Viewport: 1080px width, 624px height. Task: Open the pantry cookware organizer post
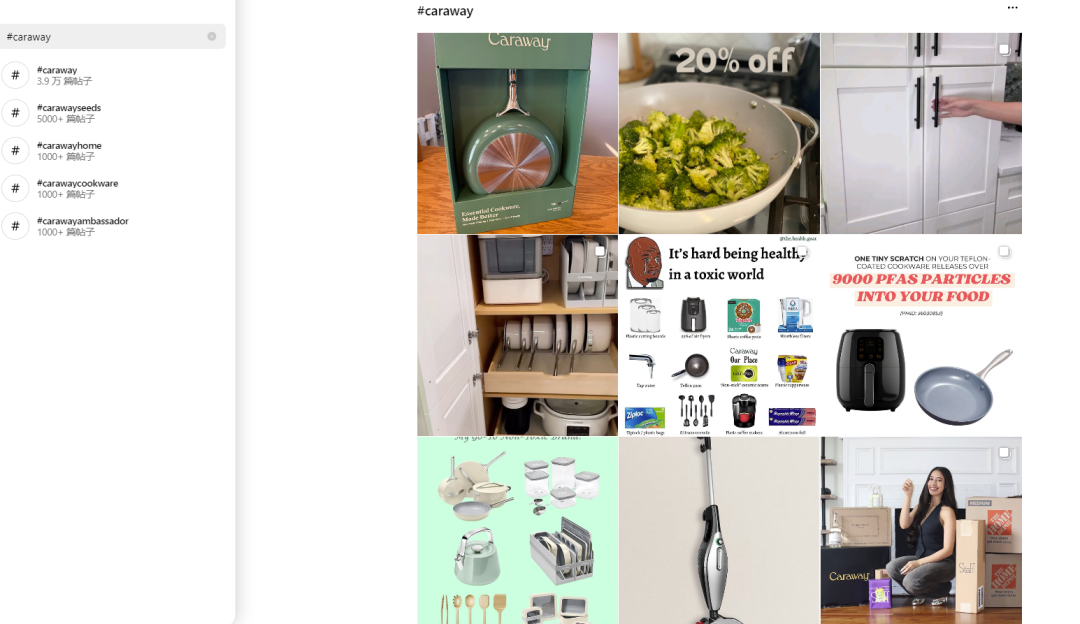coord(517,335)
